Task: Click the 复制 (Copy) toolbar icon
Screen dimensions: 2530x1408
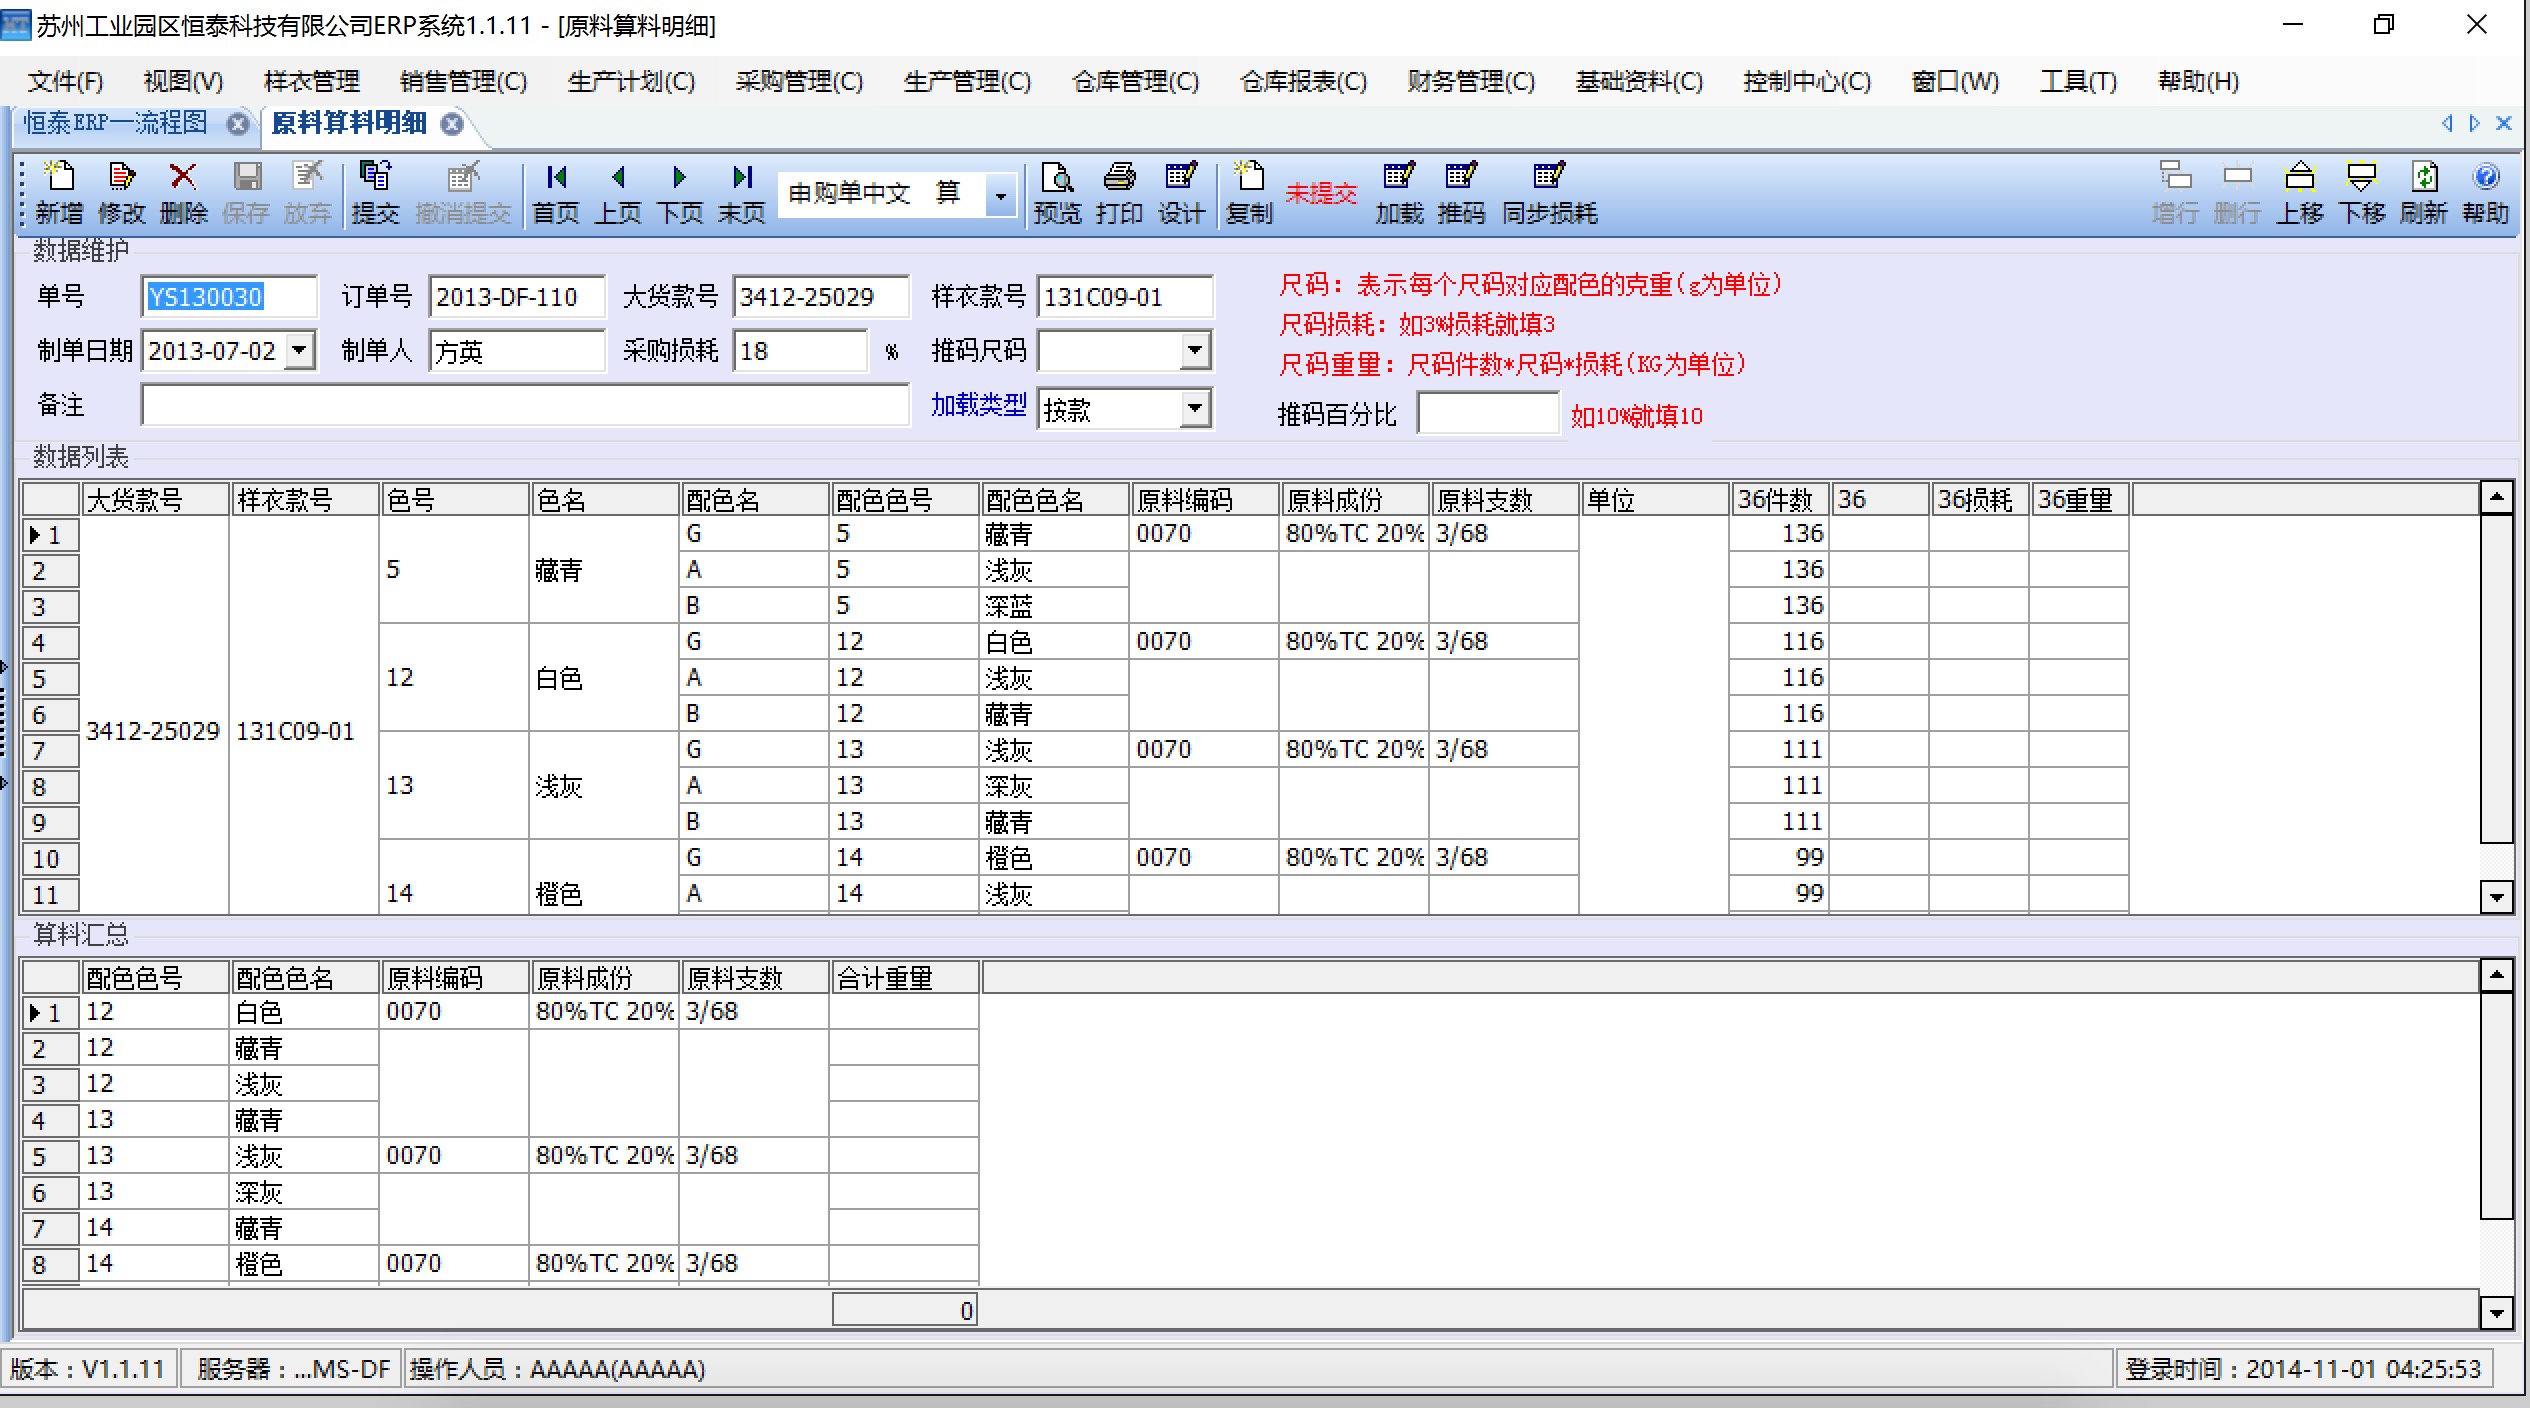Action: [1249, 192]
